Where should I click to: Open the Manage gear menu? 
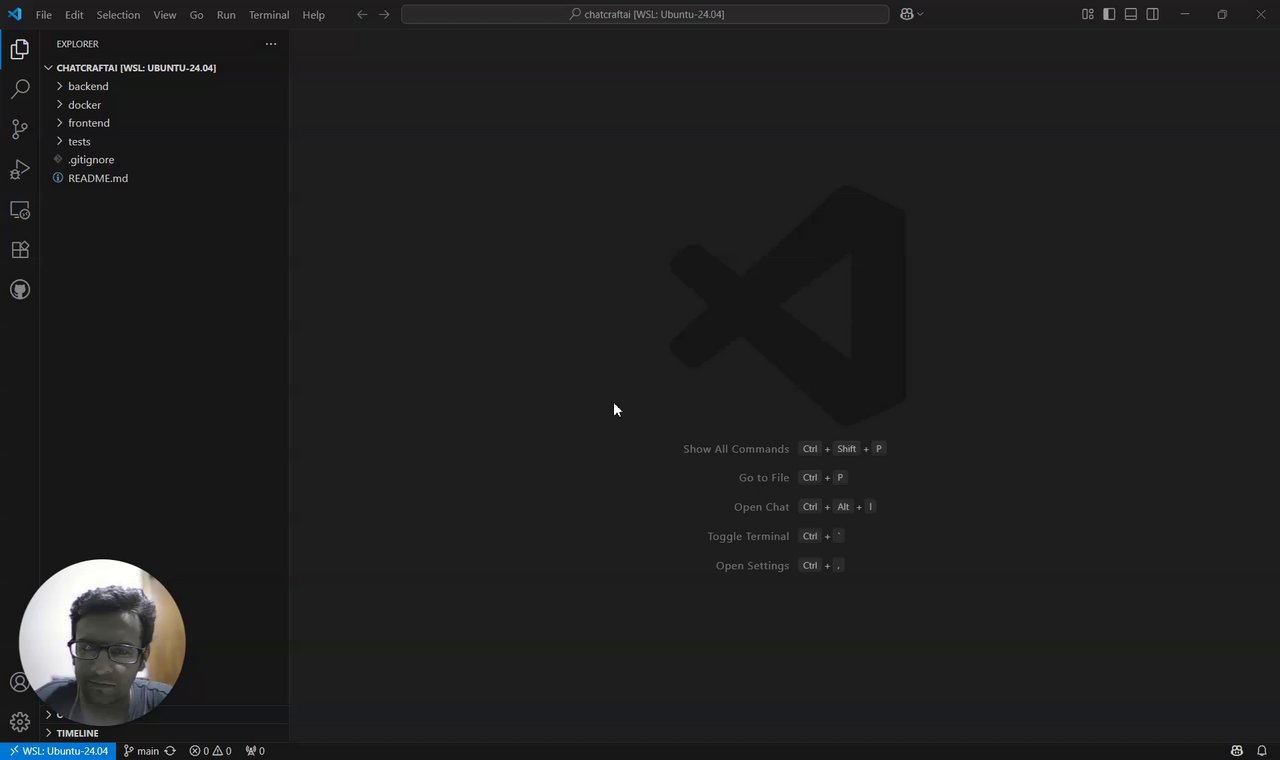pos(20,722)
